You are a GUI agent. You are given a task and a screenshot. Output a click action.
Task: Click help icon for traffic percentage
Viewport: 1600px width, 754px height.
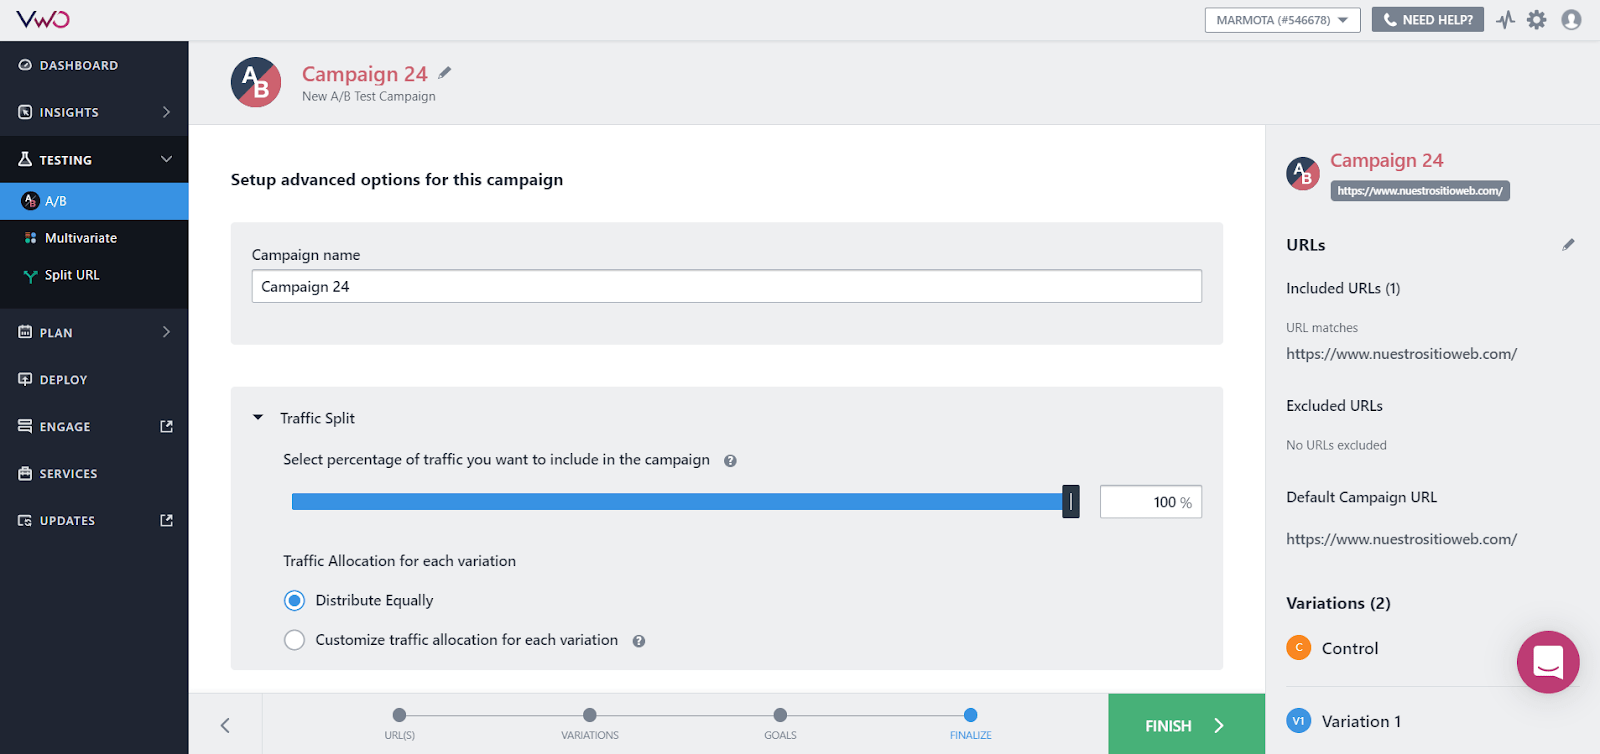pyautogui.click(x=730, y=461)
